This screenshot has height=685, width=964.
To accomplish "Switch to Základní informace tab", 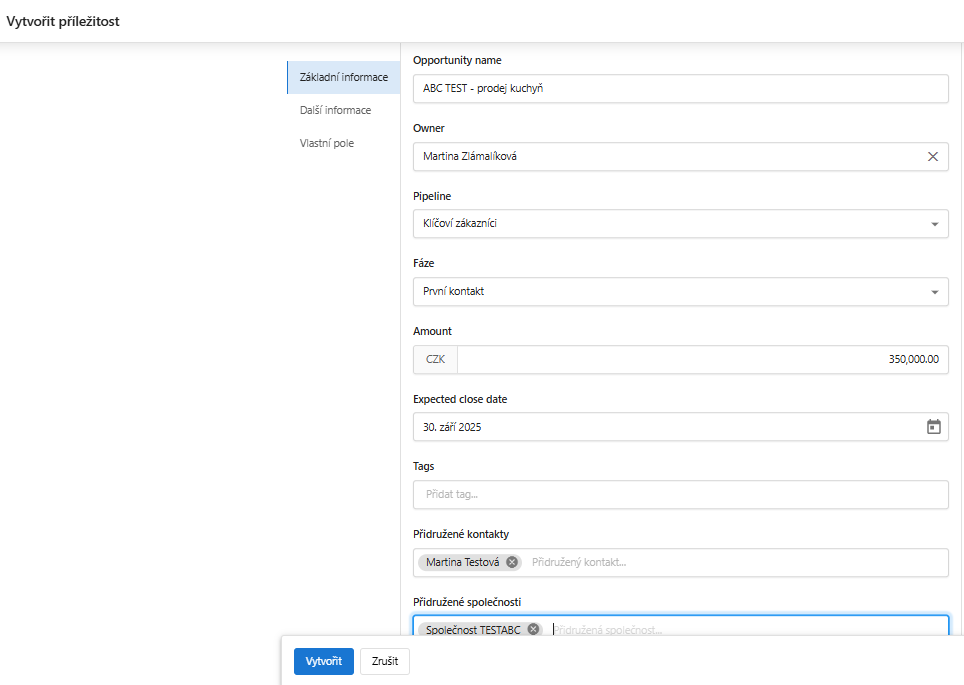I will coord(344,77).
